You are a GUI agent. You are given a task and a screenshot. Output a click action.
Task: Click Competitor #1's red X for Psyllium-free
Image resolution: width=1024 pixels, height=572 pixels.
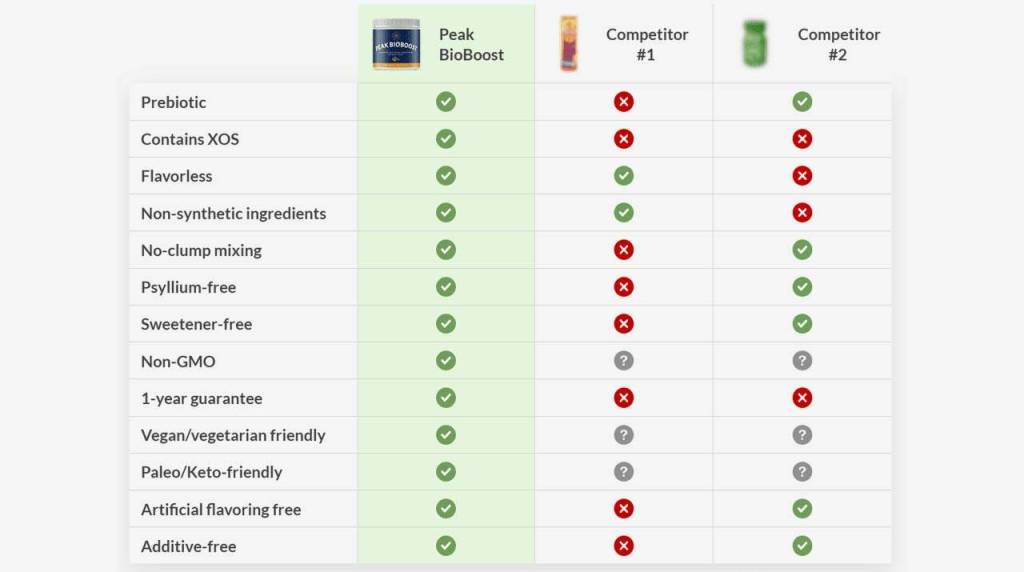point(624,287)
